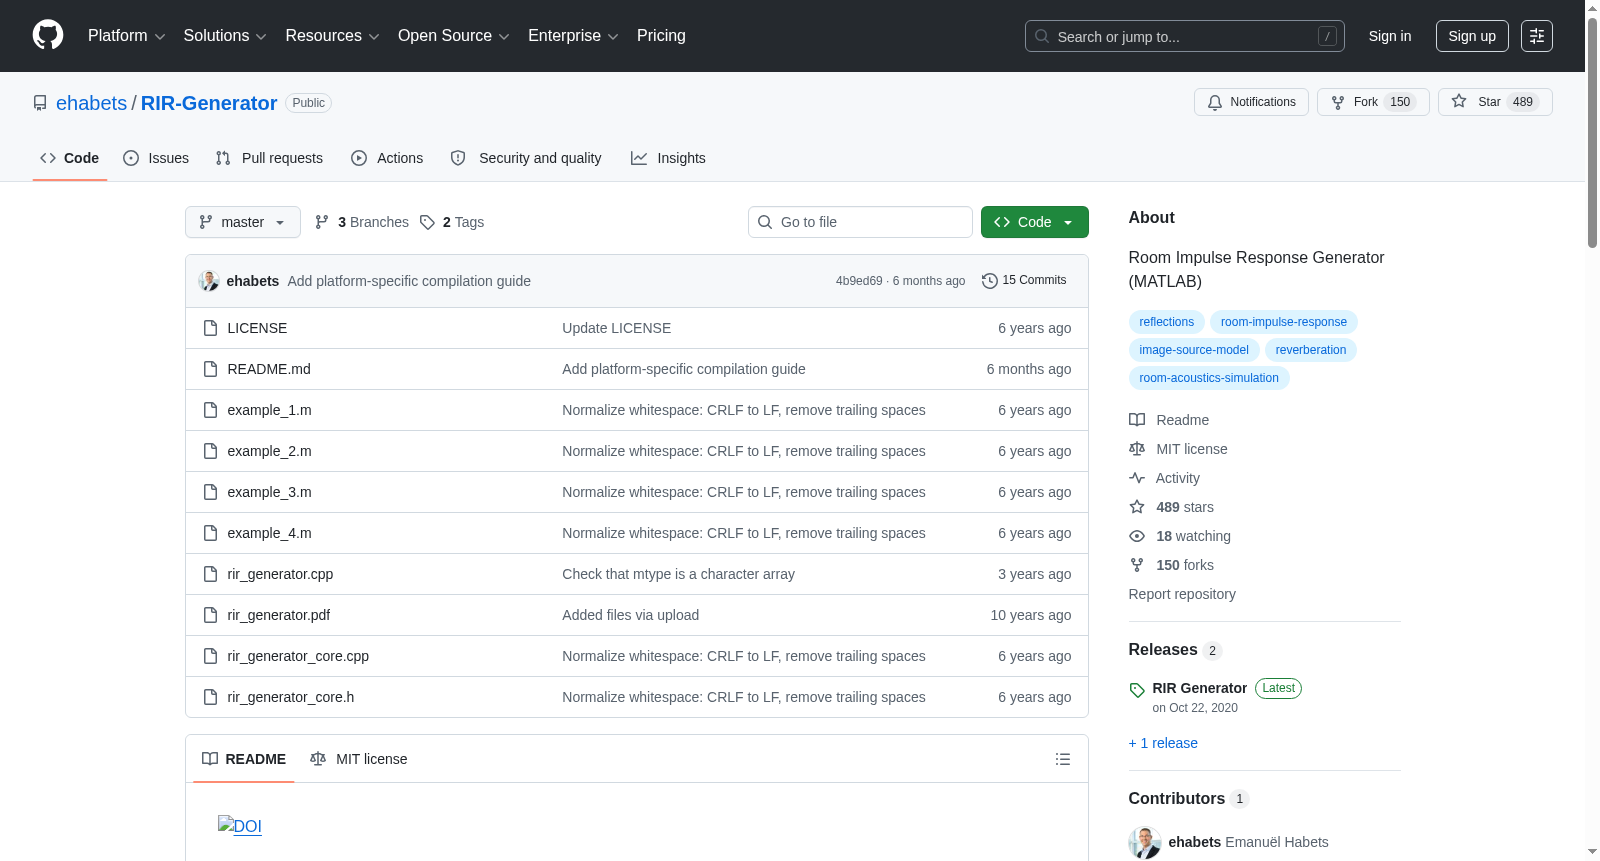Click the repository icon before ehabets
The width and height of the screenshot is (1600, 861).
tap(40, 103)
